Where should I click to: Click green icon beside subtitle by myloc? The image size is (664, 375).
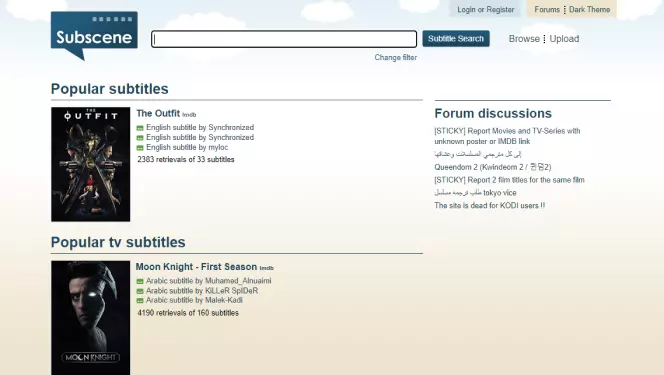click(140, 148)
